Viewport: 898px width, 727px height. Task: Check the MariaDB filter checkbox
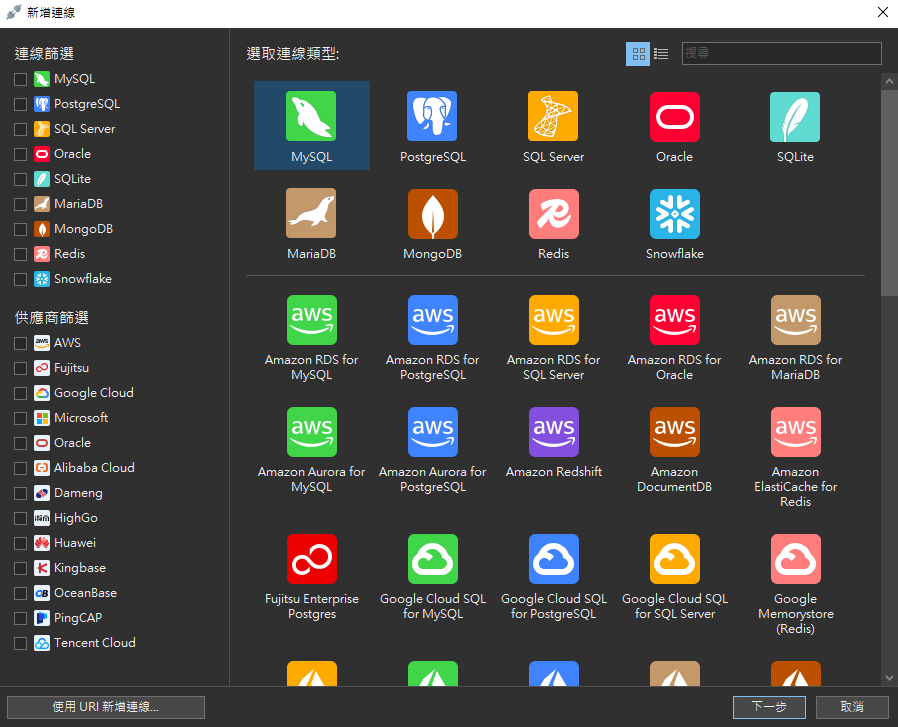(x=21, y=204)
